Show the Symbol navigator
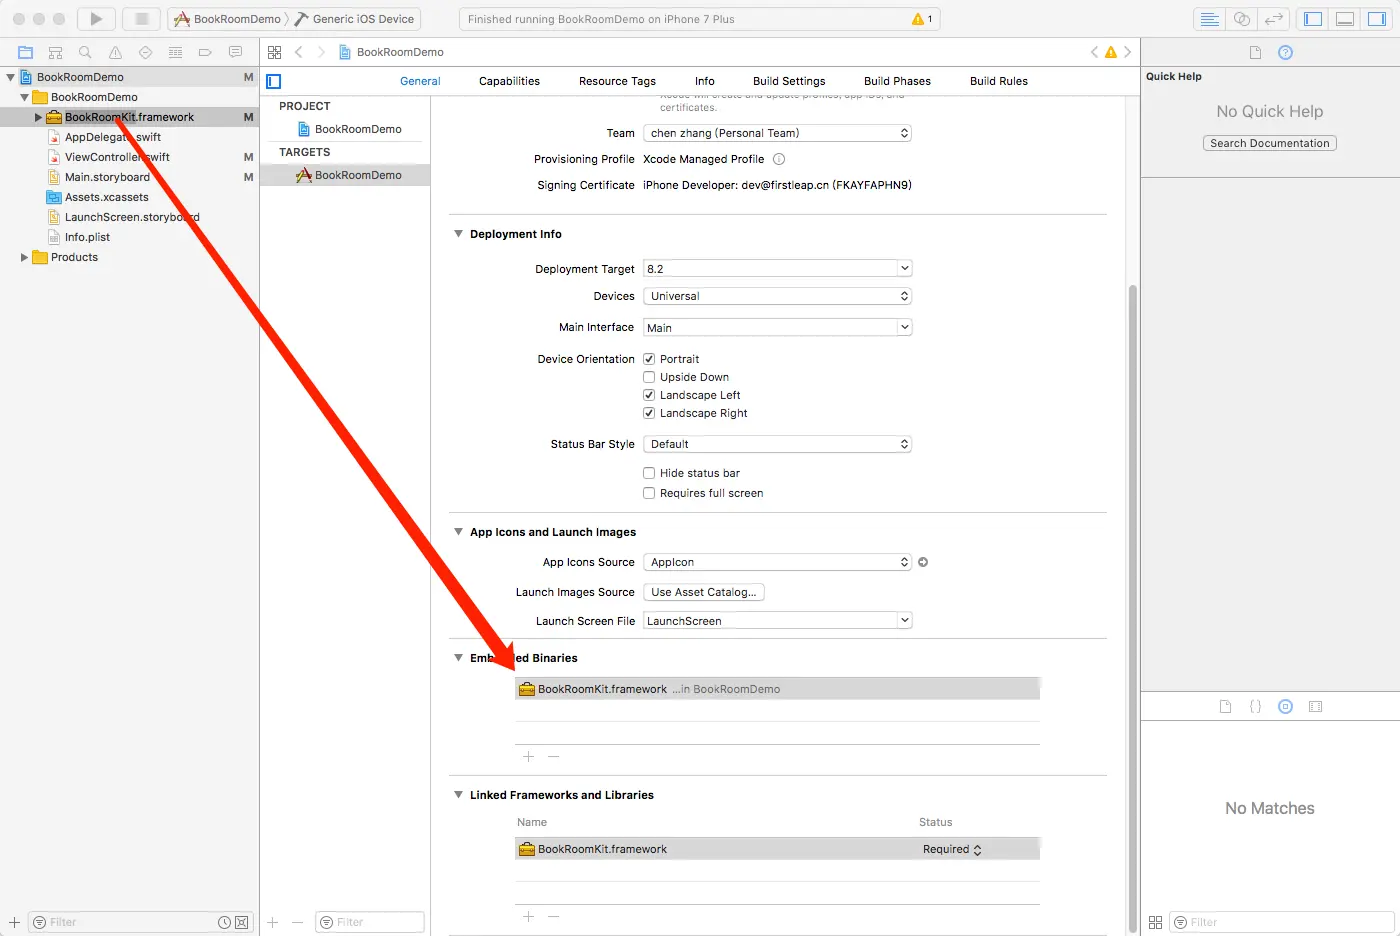The height and width of the screenshot is (936, 1400). click(56, 52)
